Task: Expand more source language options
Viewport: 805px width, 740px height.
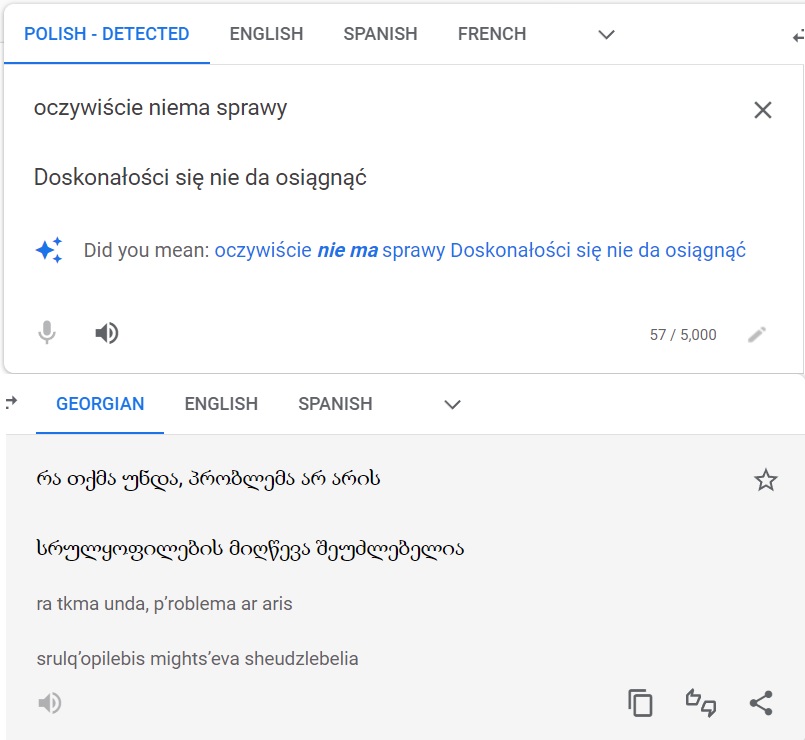Action: click(605, 34)
